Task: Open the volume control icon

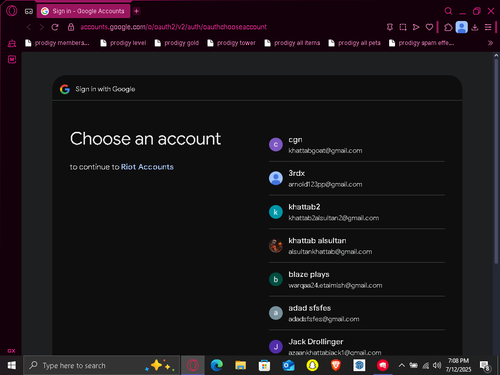Action: coord(437,365)
